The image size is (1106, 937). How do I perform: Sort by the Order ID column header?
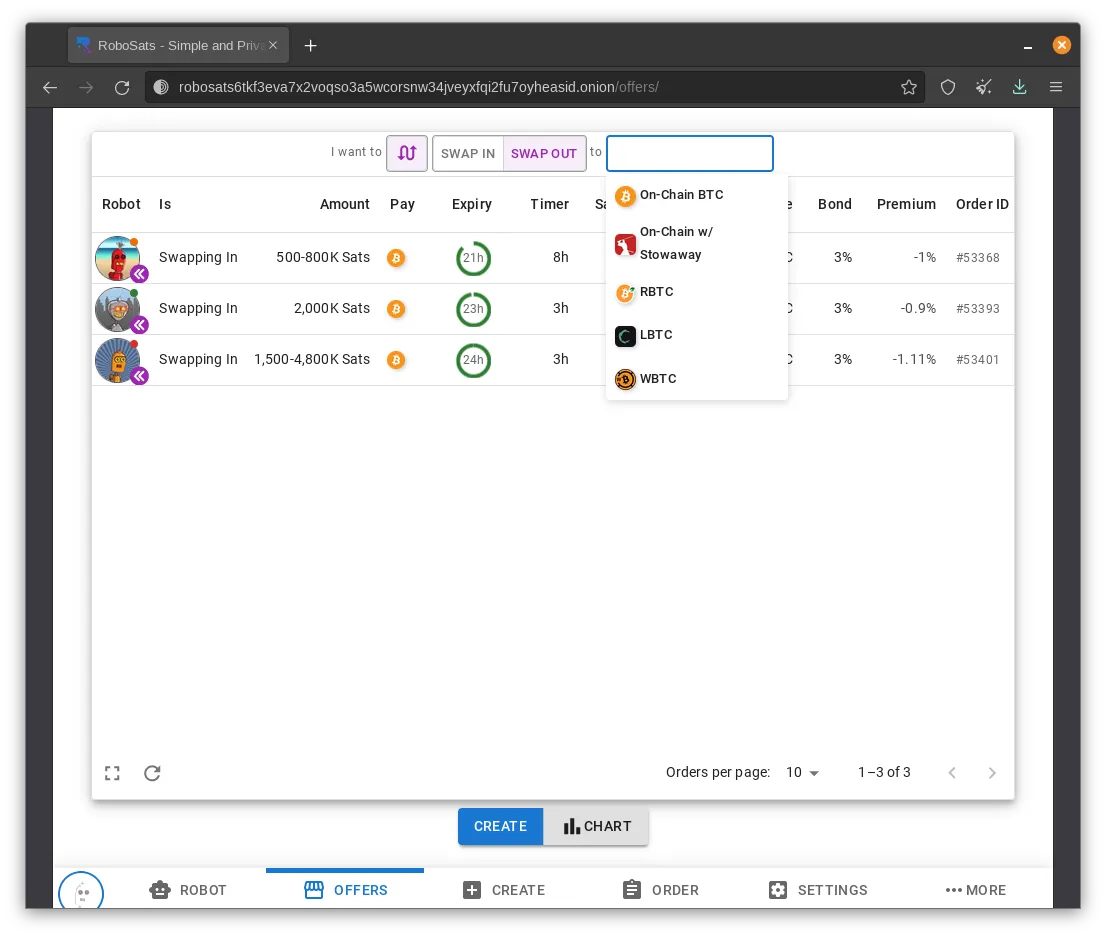982,204
